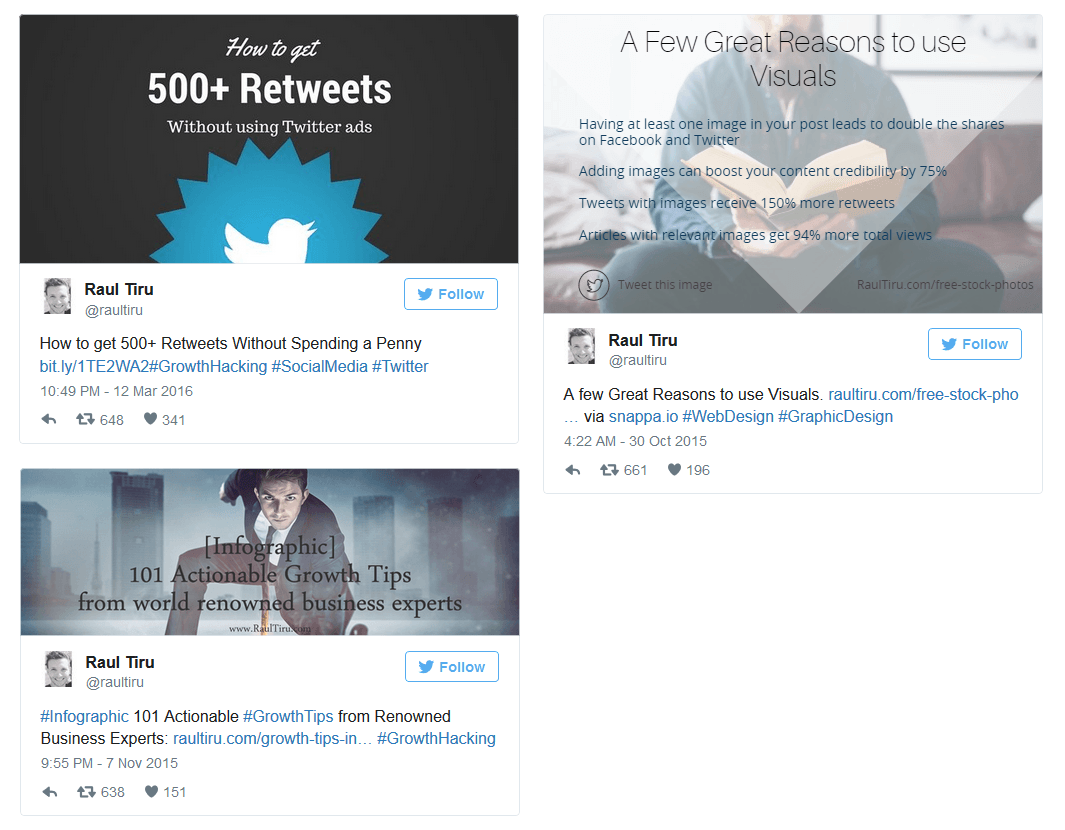This screenshot has height=830, width=1065.
Task: Follow Raul Tiru on the Visuals tweet
Action: (x=975, y=344)
